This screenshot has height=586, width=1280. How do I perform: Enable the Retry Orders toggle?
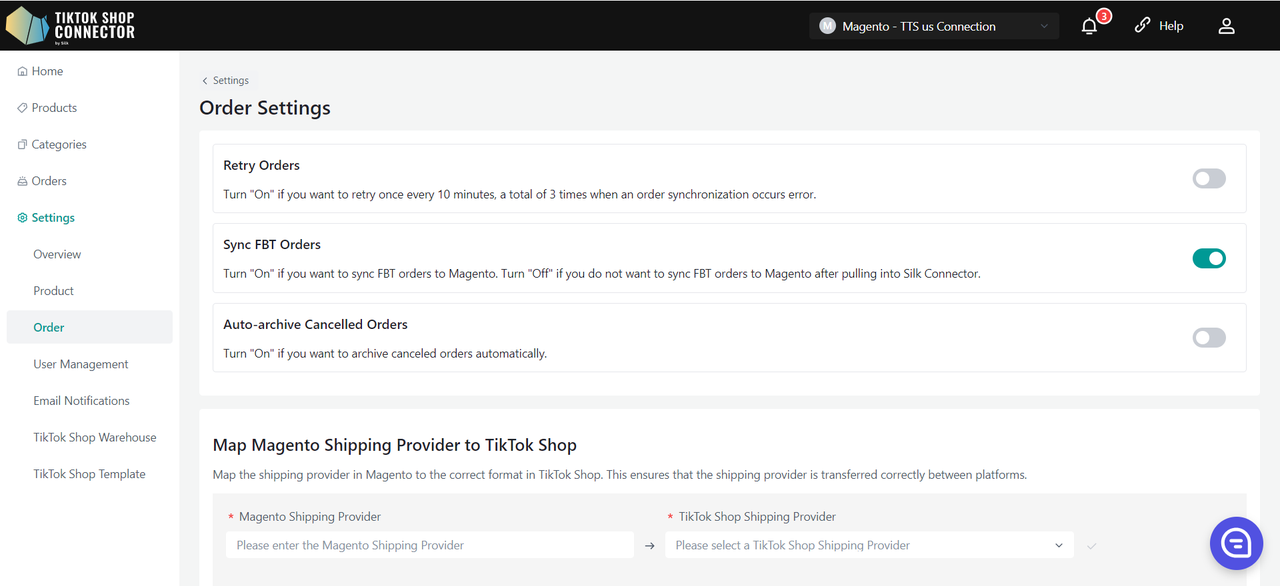pos(1208,179)
